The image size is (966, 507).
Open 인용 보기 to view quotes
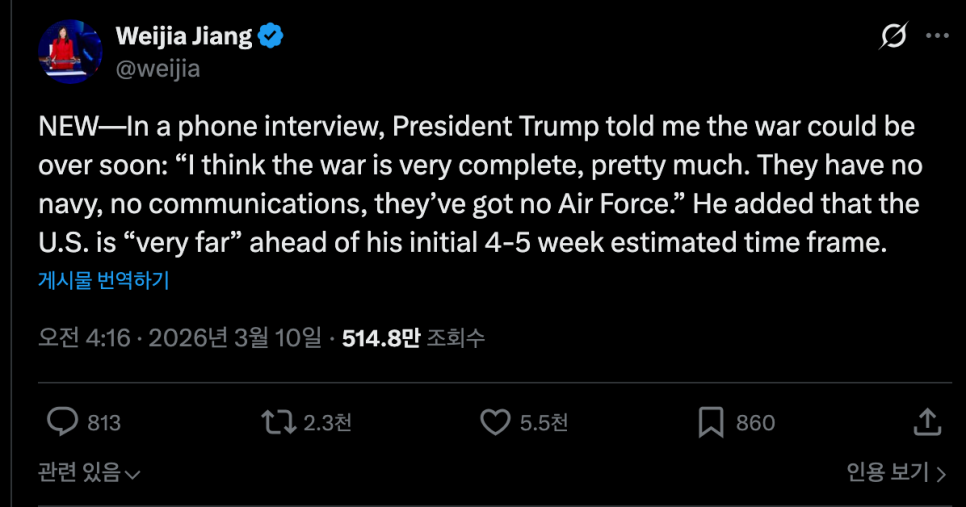(895, 472)
